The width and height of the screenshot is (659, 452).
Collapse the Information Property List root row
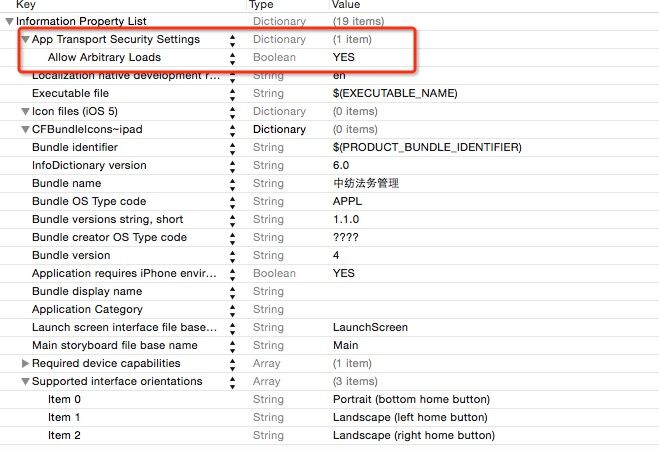point(10,21)
